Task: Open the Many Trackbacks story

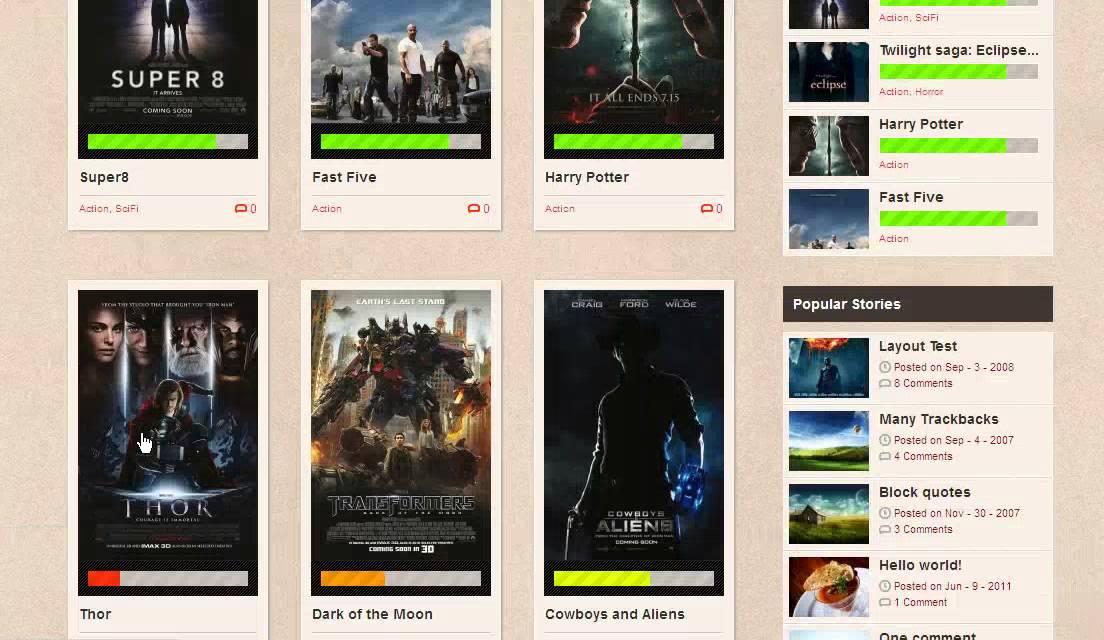Action: [x=939, y=420]
